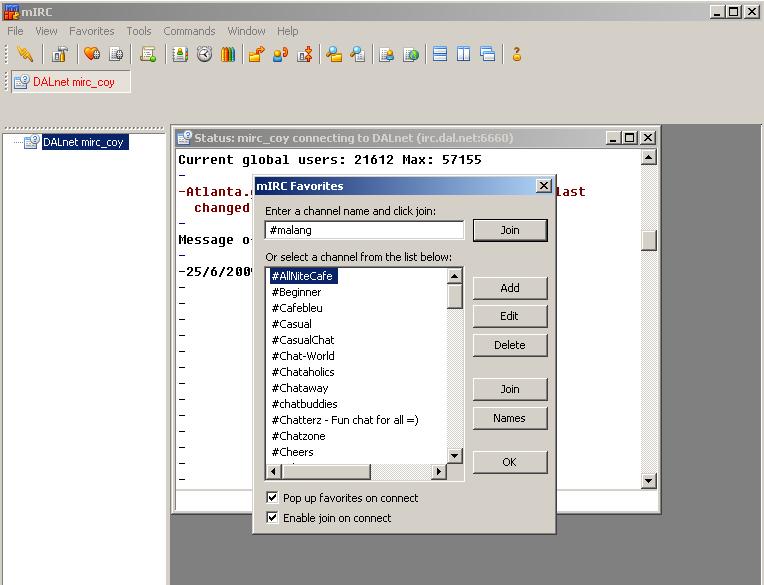764x585 pixels.
Task: Open mIRC Options hammer icon
Action: [x=59, y=54]
